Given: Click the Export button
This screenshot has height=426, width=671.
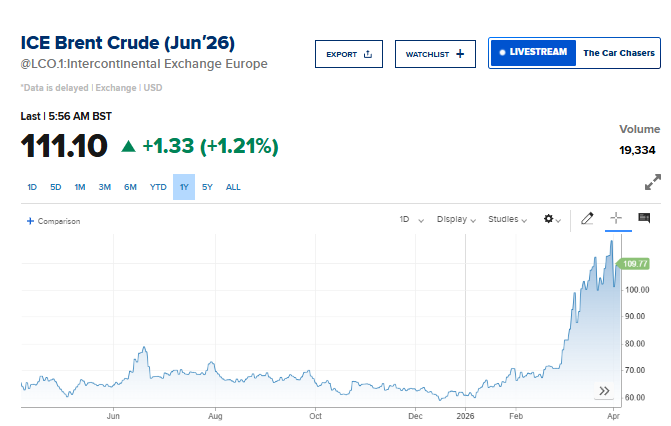Looking at the screenshot, I should click(349, 54).
